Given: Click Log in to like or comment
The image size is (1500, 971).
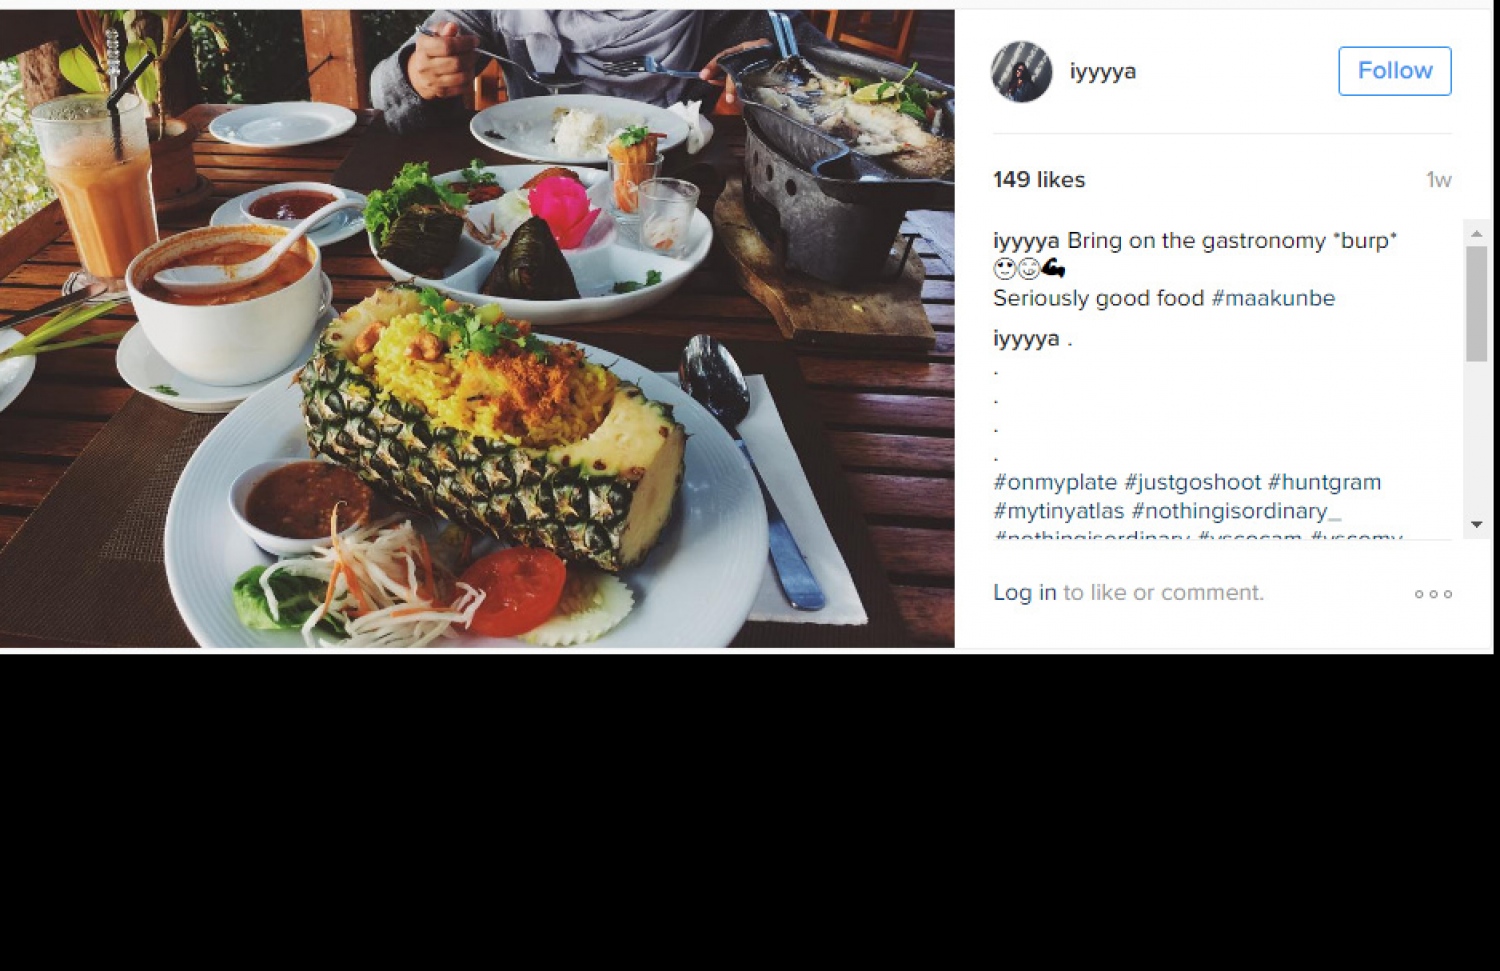Looking at the screenshot, I should (1024, 592).
